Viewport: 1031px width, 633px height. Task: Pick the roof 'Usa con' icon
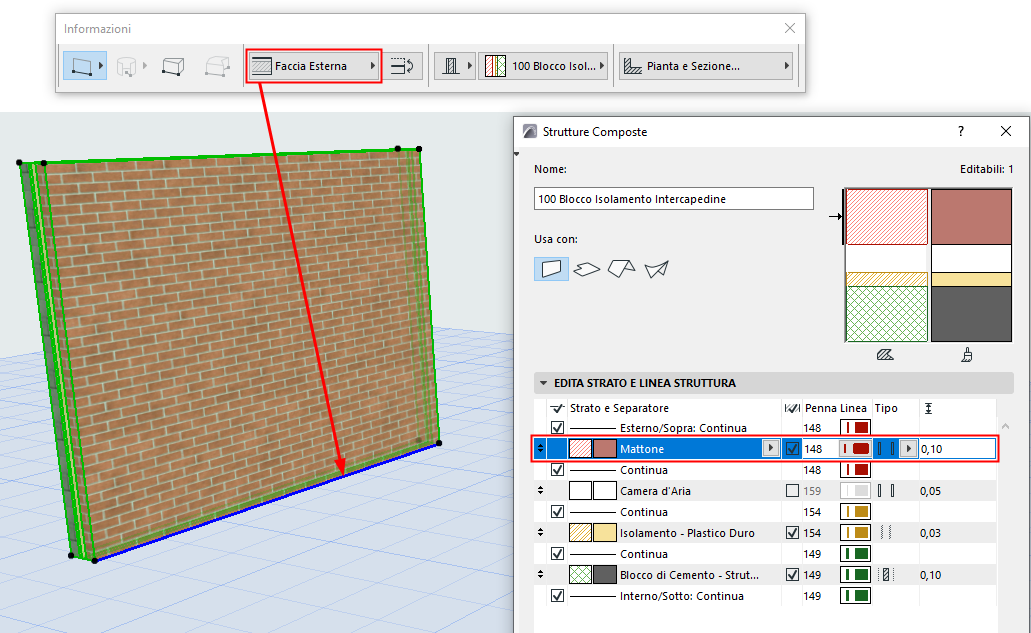[x=622, y=268]
